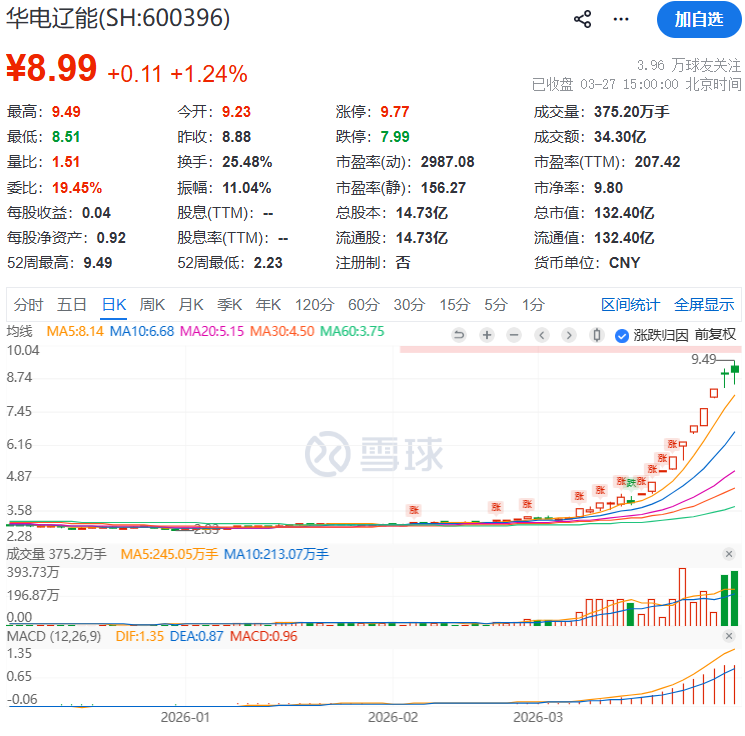Click the 9.49 high price annotation on chart
This screenshot has height=736, width=745.
703,359
